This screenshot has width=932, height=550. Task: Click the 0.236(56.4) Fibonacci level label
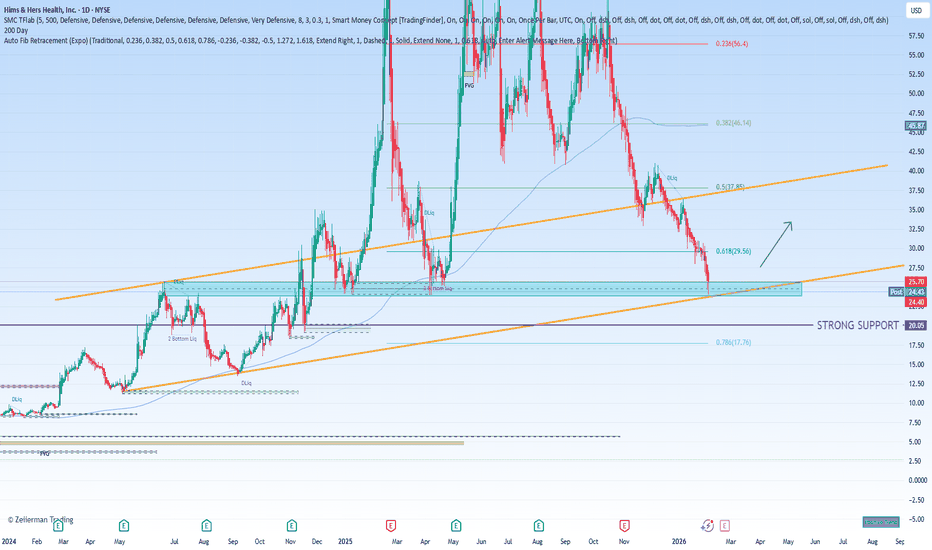(732, 43)
